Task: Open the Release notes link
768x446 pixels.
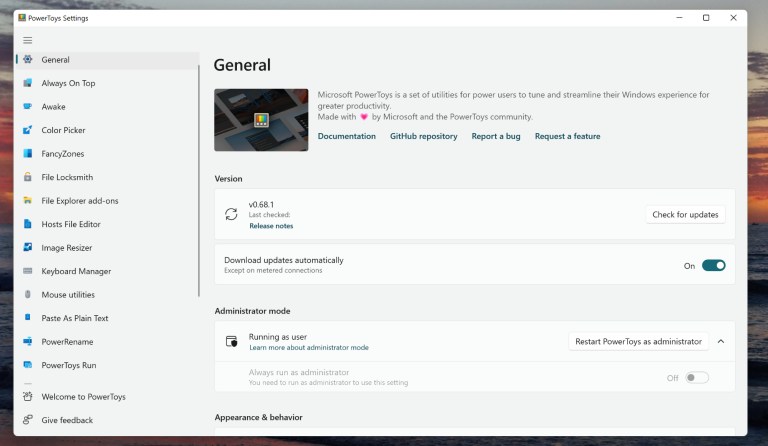Action: click(x=271, y=226)
